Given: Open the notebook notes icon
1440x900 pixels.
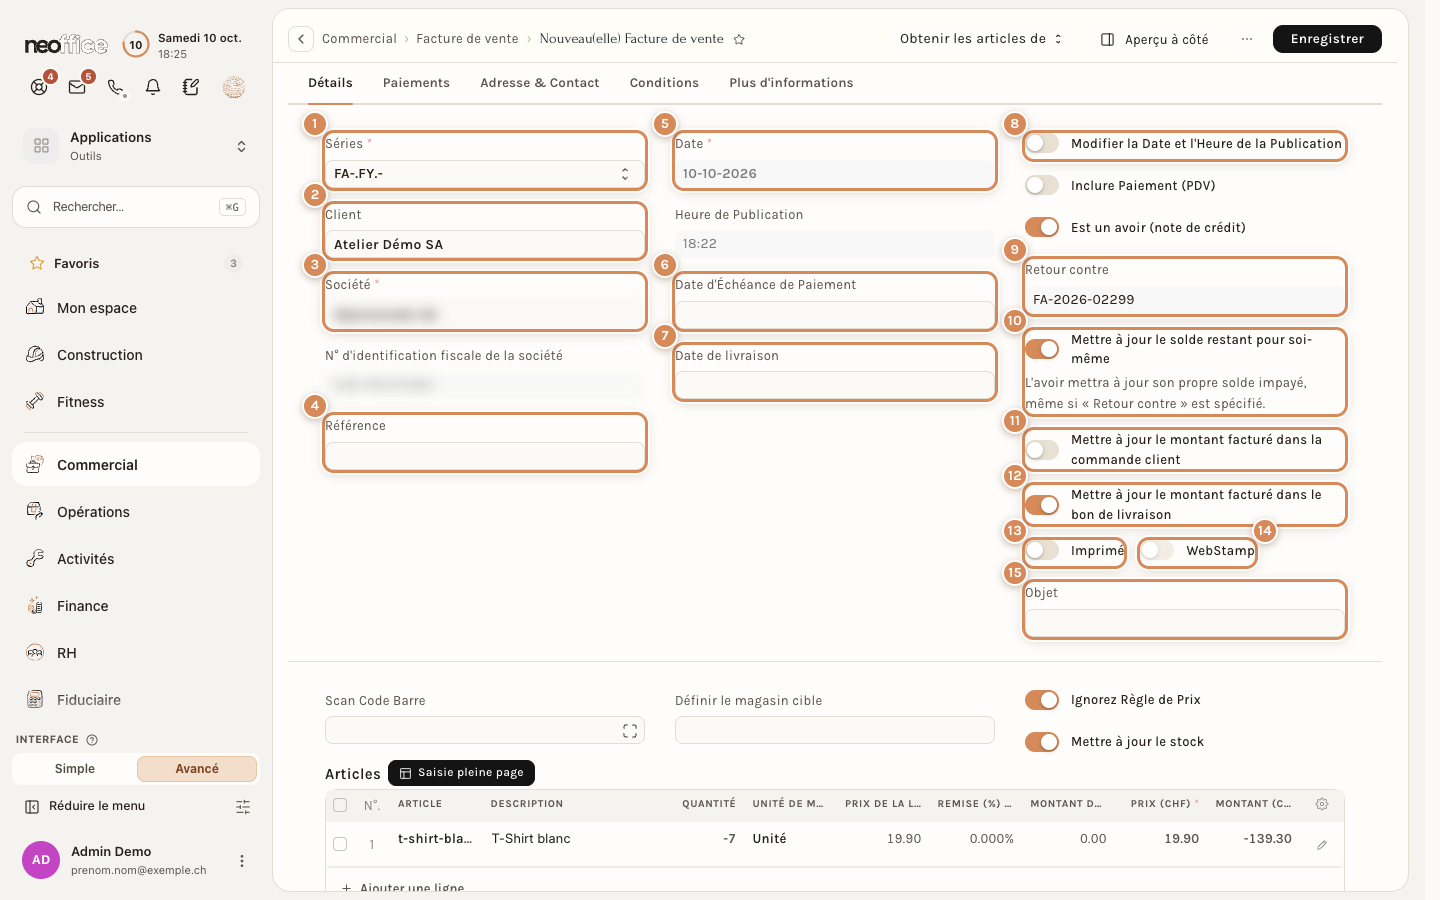Looking at the screenshot, I should coord(191,87).
